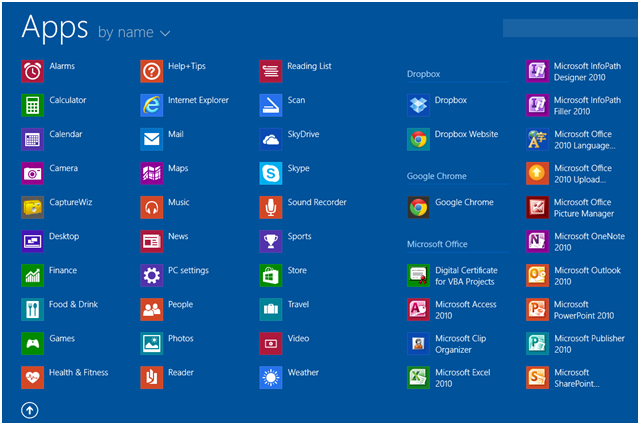Open the Mail app icon
This screenshot has width=639, height=424.
click(152, 139)
